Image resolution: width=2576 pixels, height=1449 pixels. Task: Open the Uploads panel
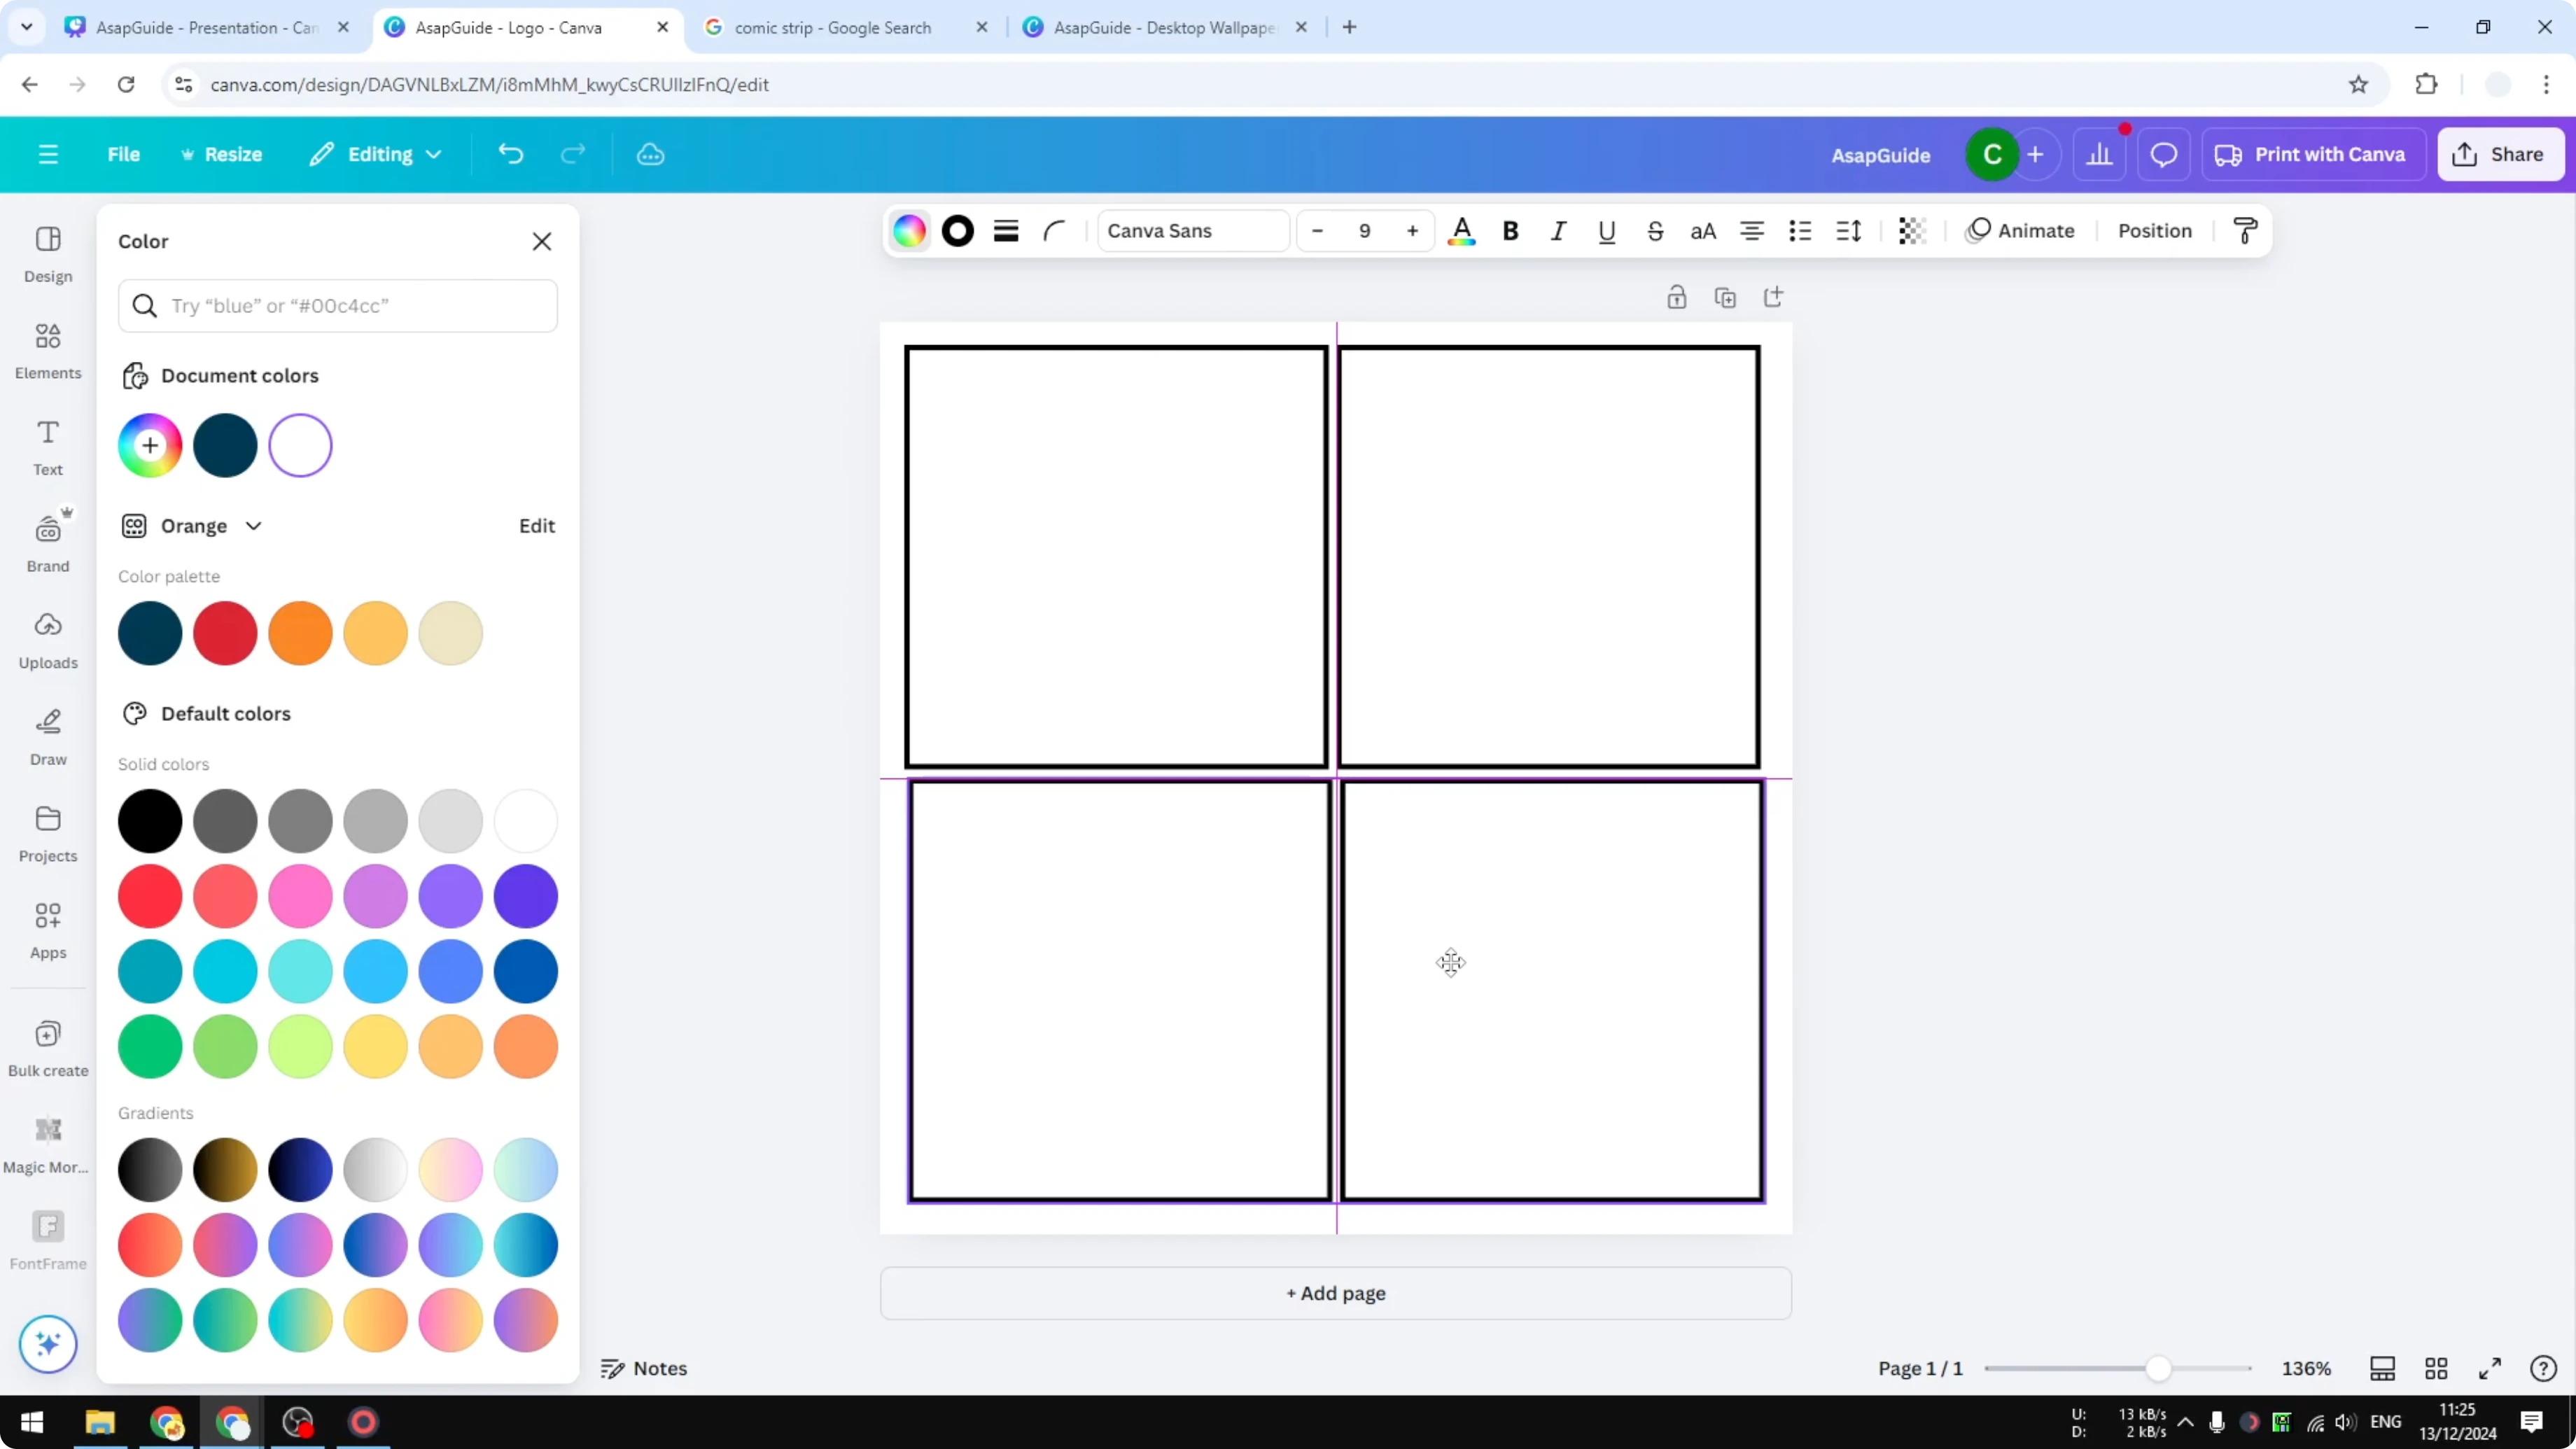(47, 638)
